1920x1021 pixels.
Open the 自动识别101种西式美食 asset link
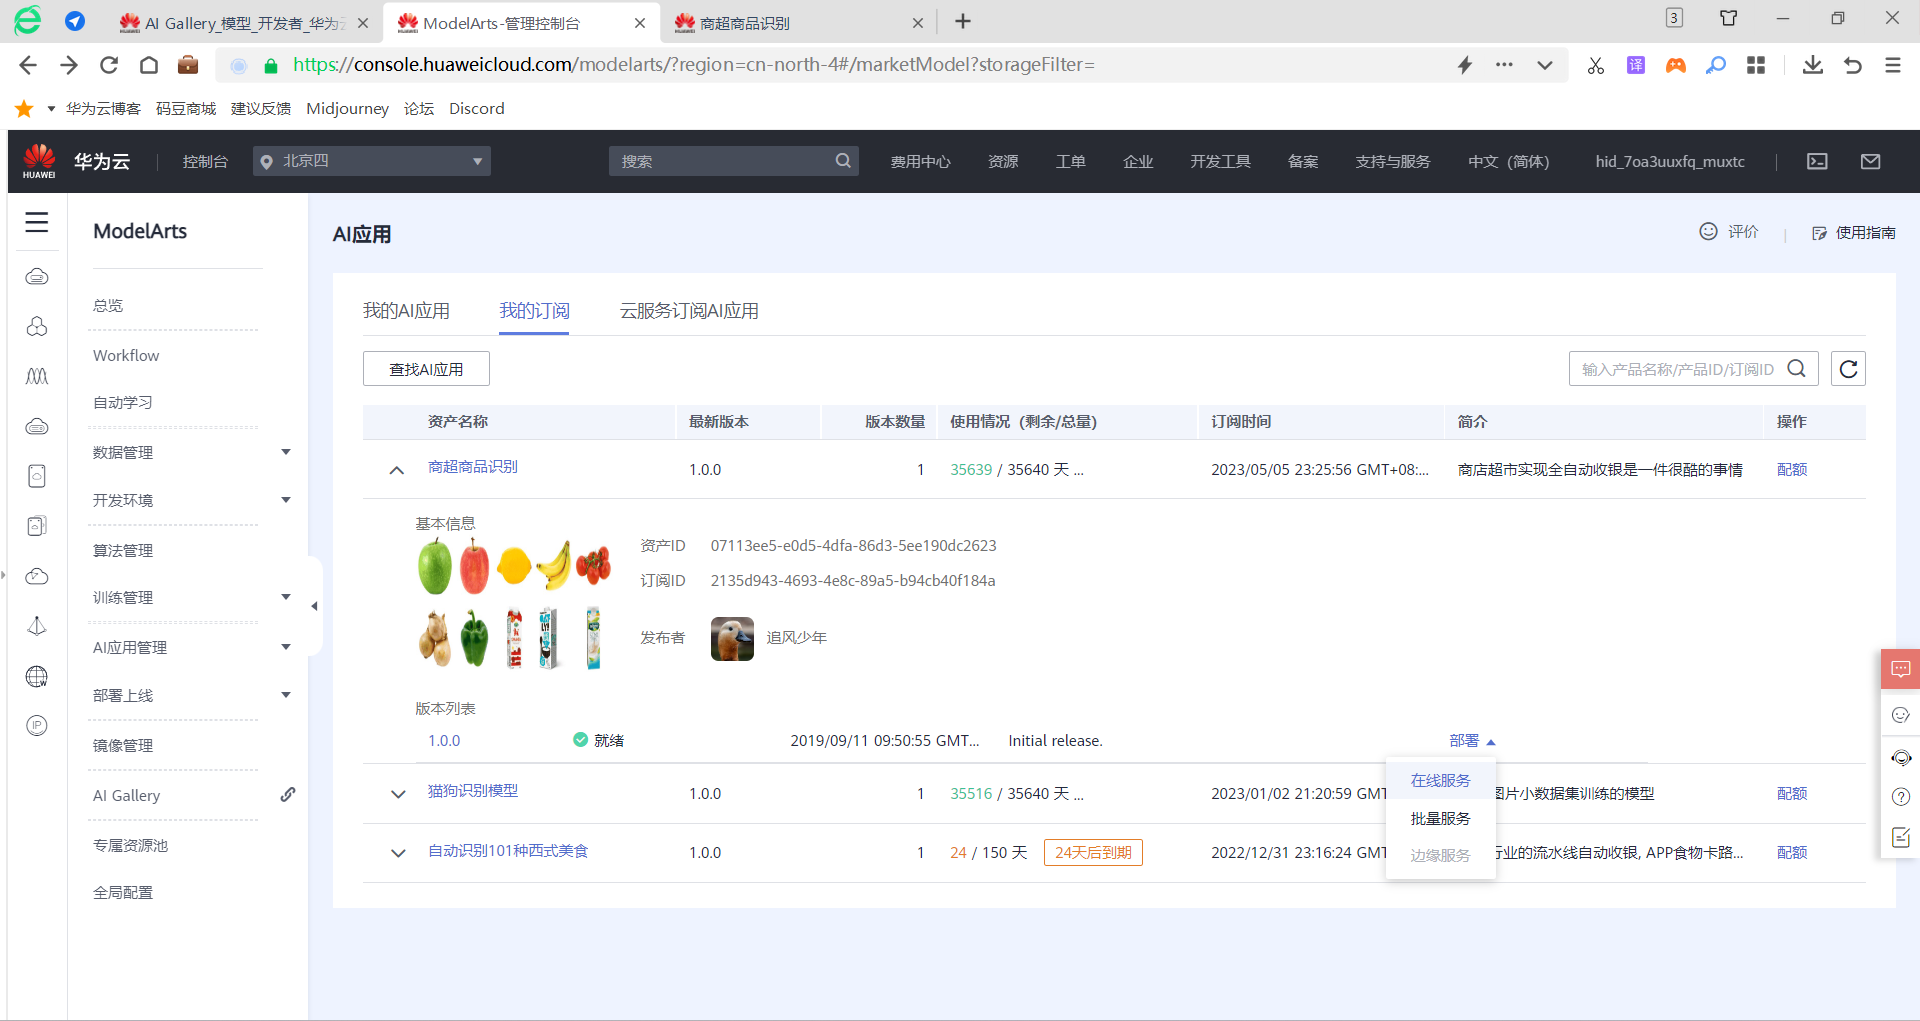(508, 851)
